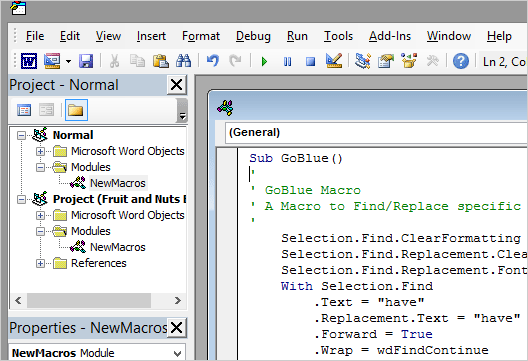Click the Project pane horizontal scrollbar thumb
Screen dimensions: 528x361
[89, 300]
